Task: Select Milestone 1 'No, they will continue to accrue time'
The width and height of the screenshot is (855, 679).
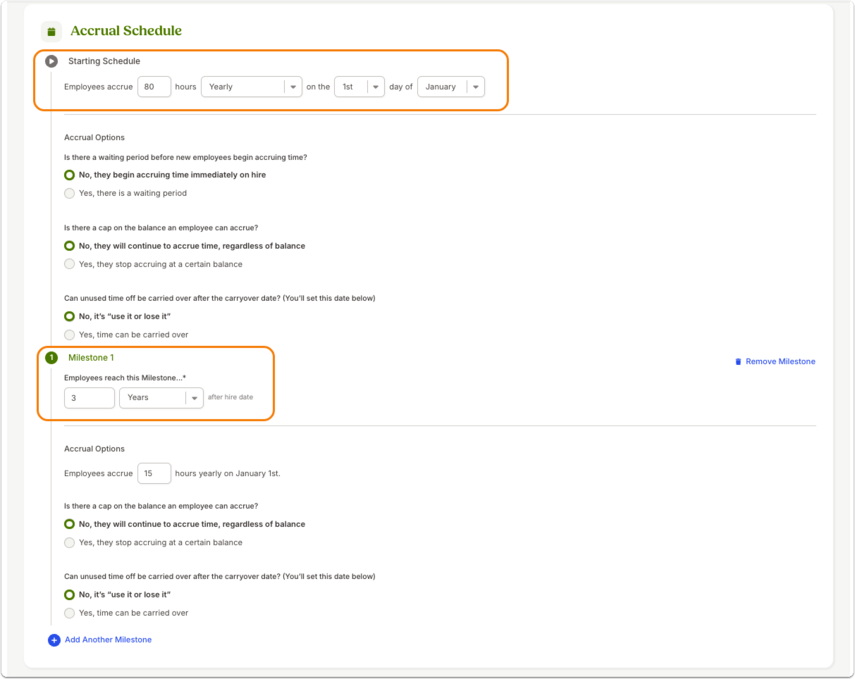Action: pos(69,524)
